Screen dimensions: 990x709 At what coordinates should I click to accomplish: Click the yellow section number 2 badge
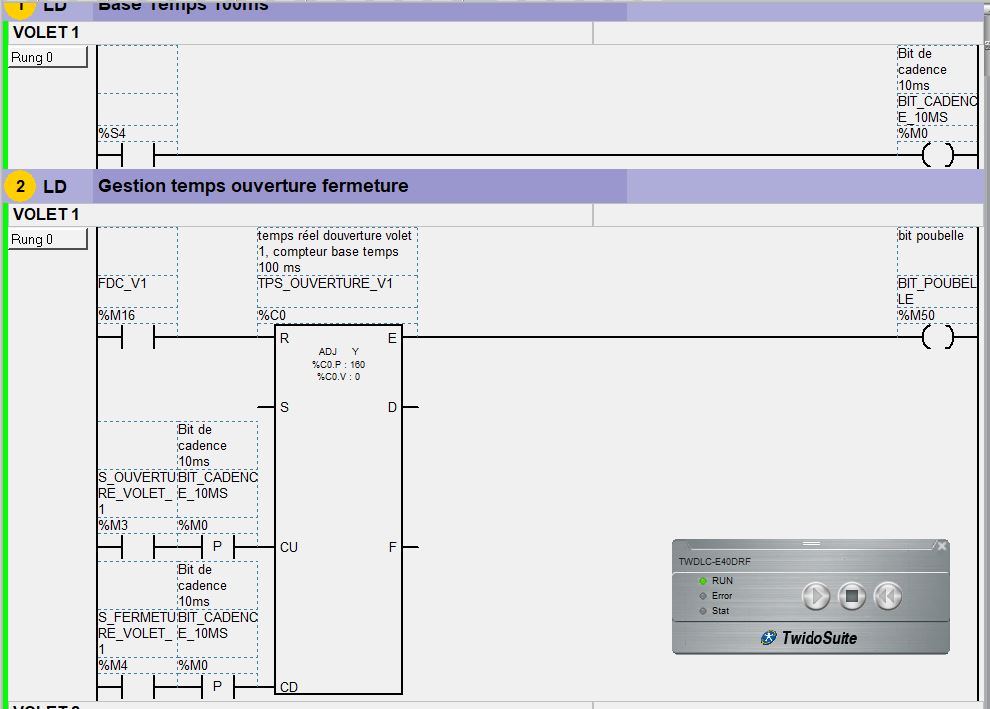click(20, 187)
